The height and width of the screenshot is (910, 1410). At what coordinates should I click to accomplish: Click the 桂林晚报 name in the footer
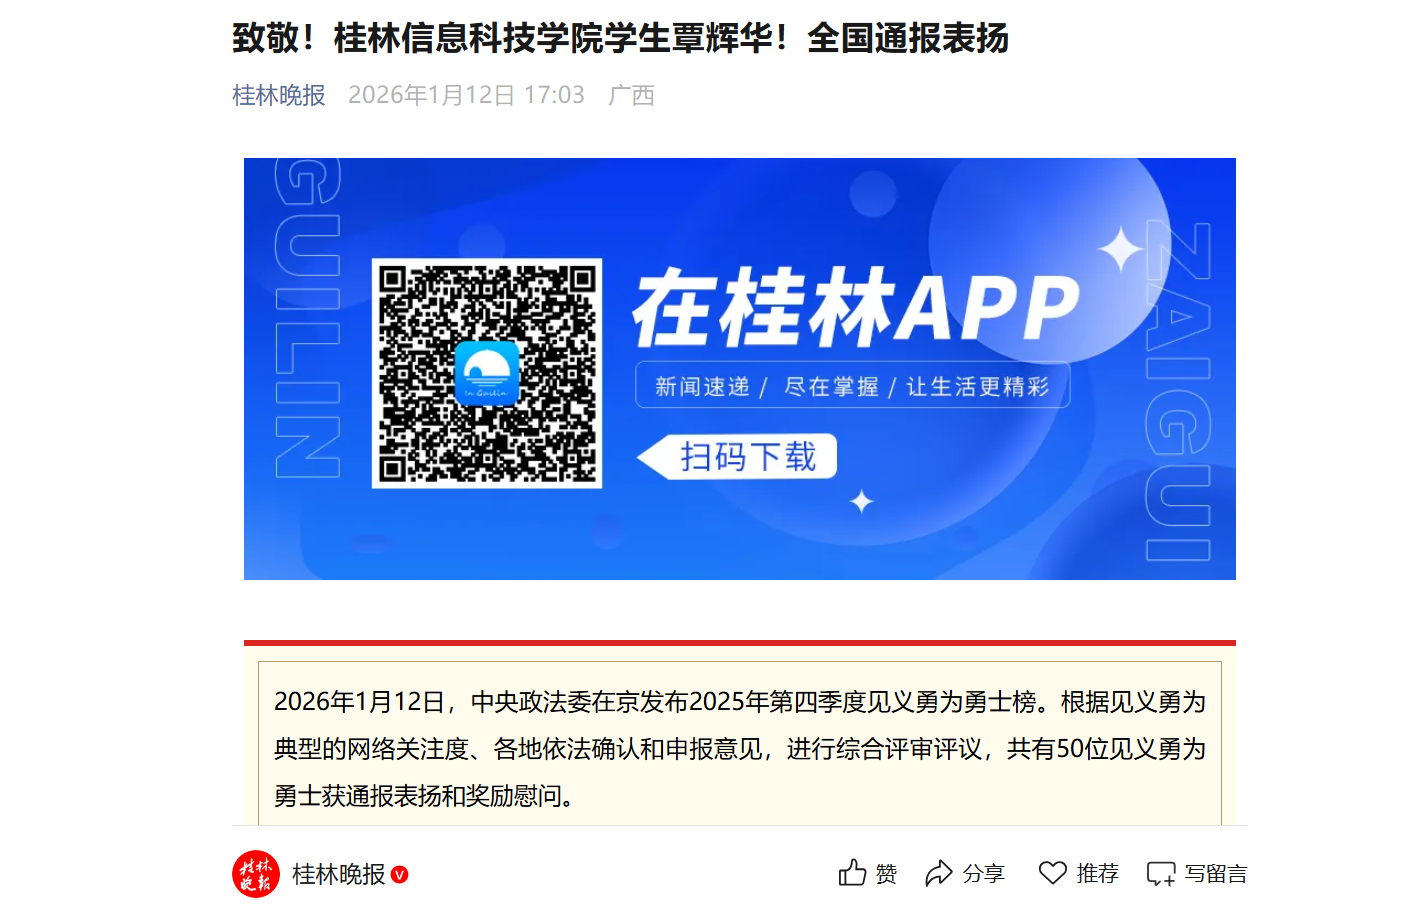click(x=338, y=875)
